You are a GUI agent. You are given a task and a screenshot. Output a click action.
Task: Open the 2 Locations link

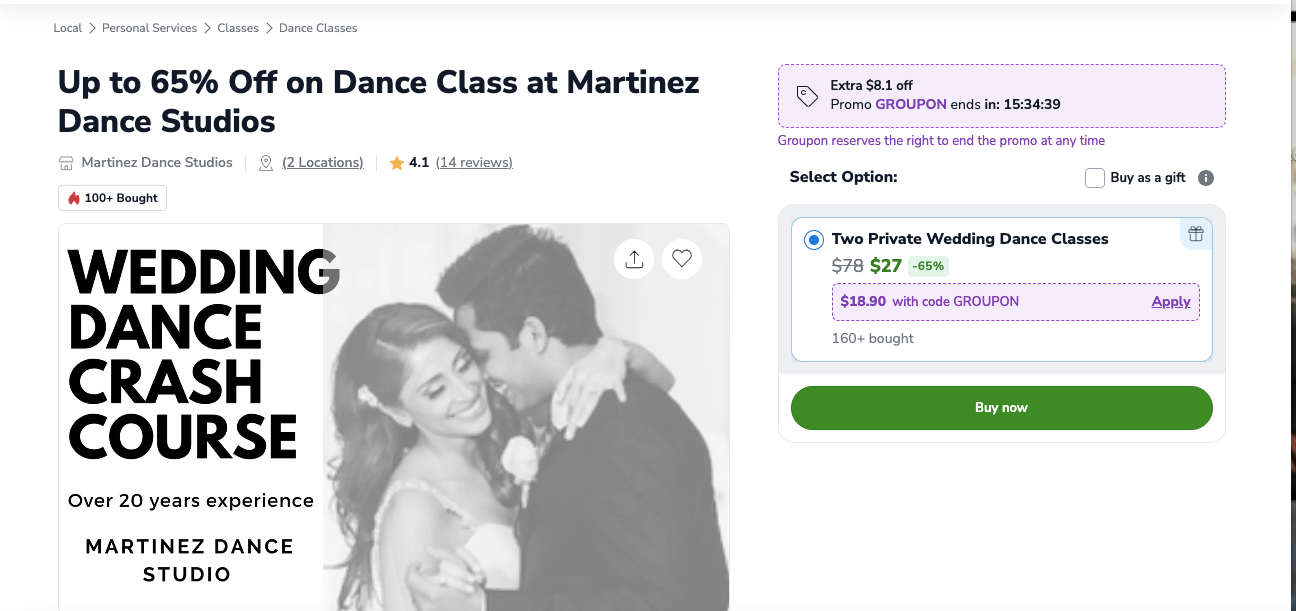323,163
